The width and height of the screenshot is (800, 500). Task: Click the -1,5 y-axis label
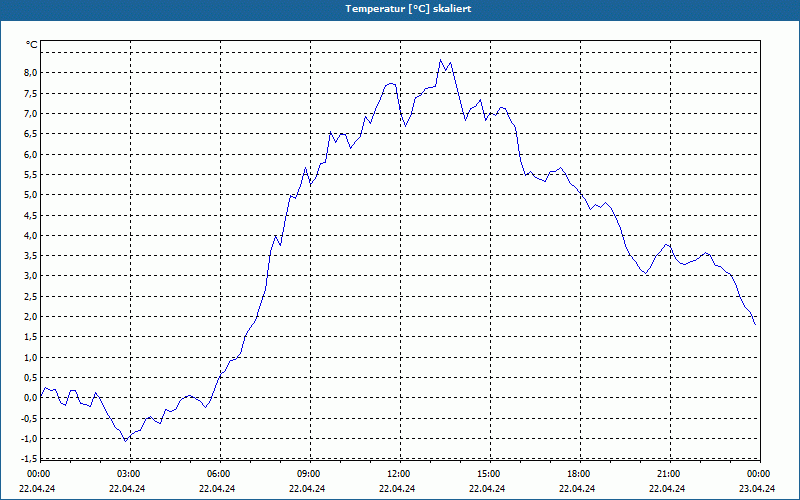point(30,459)
